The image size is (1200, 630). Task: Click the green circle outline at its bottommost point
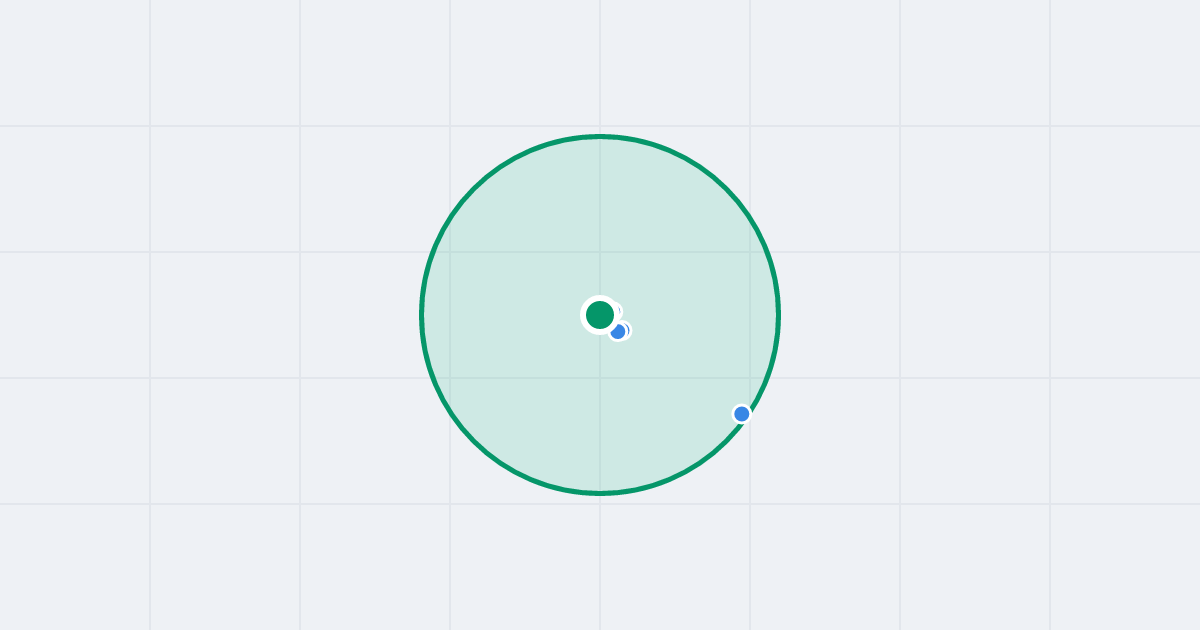click(x=600, y=493)
